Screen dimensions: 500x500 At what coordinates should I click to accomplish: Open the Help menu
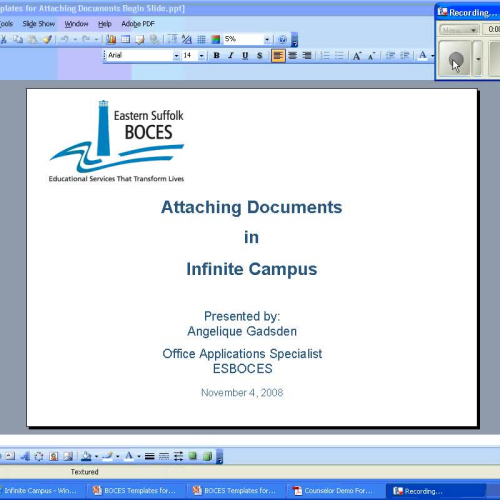coord(105,24)
